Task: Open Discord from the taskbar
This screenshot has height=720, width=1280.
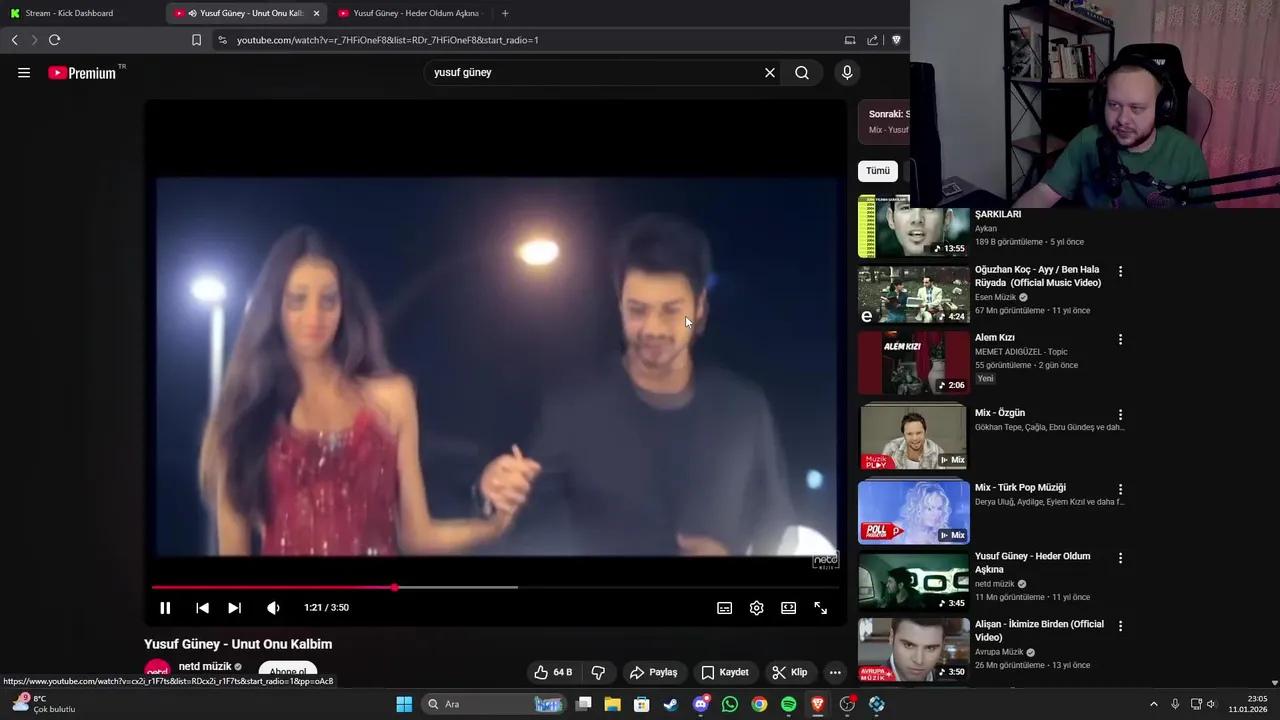Action: pos(701,704)
